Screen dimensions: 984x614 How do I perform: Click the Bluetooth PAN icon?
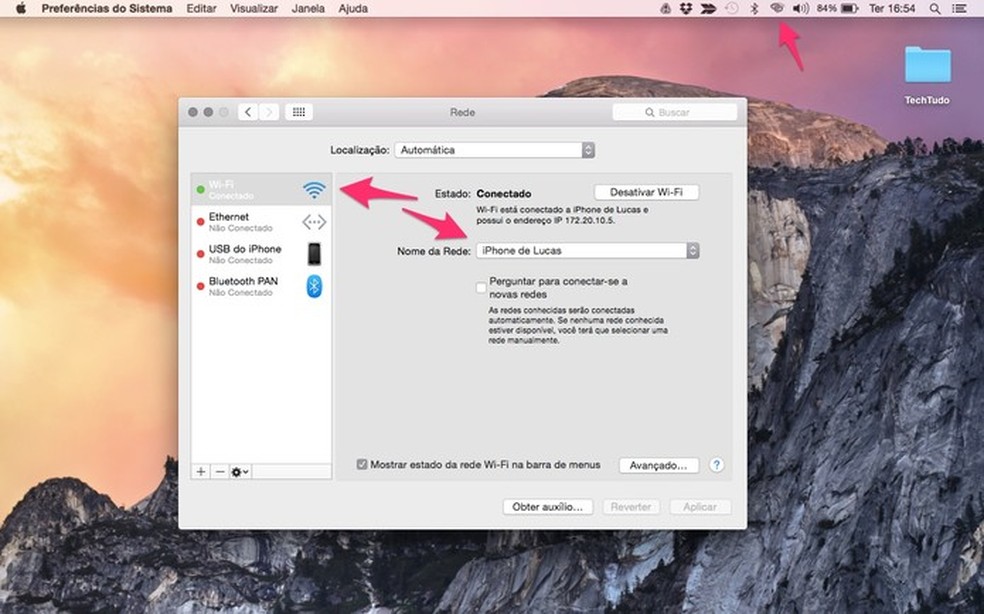[x=314, y=286]
